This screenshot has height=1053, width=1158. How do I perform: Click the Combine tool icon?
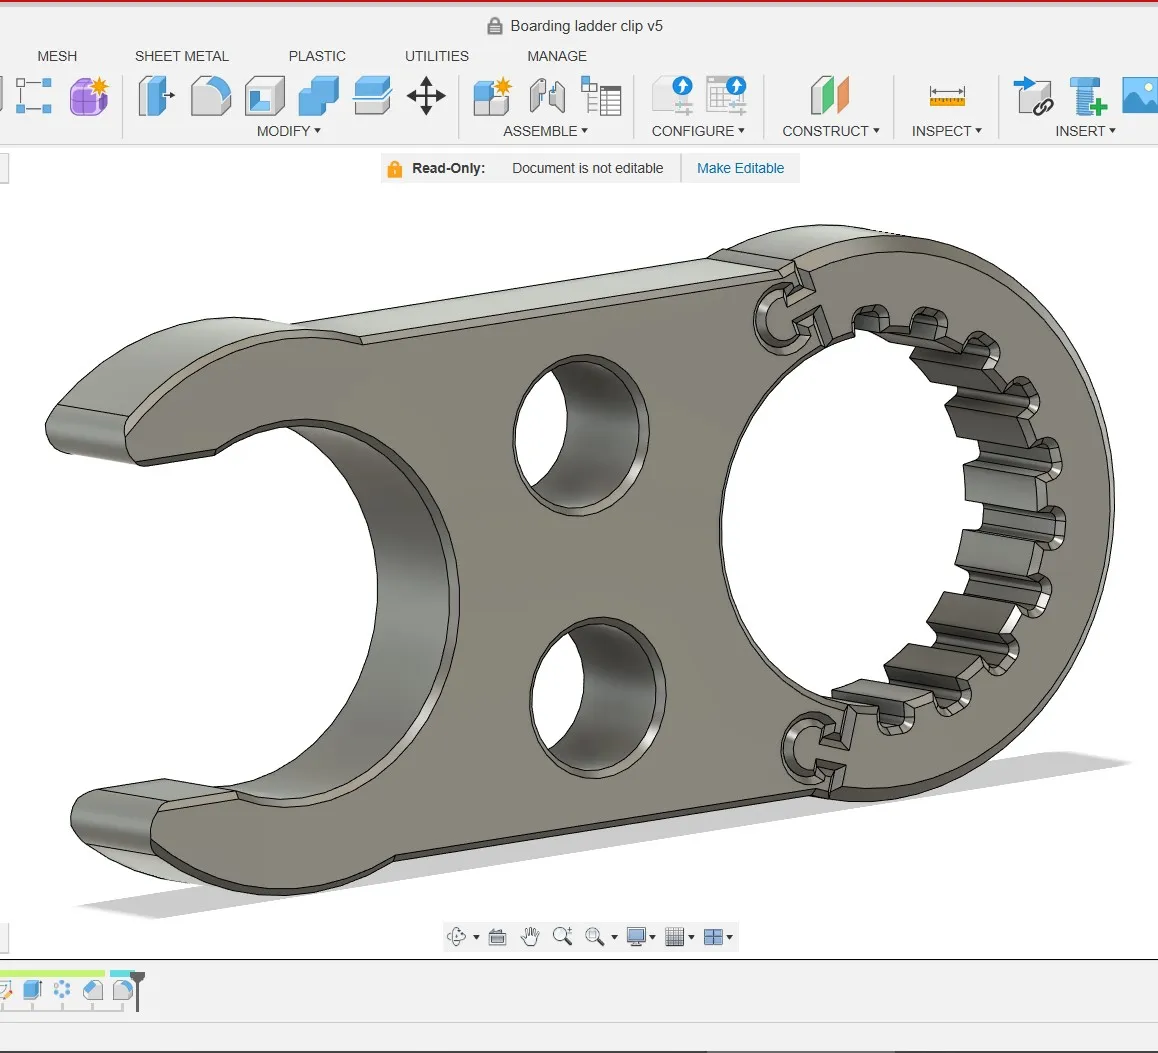[x=318, y=96]
